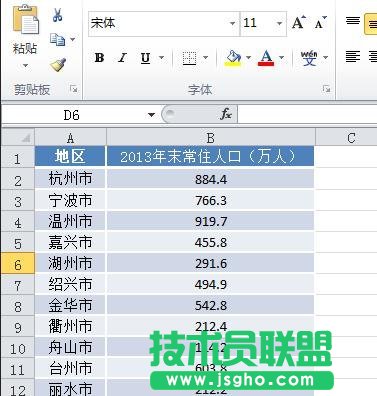Image resolution: width=377 pixels, height=396 pixels.
Task: Click the Select All corner triangle
Action: tap(17, 137)
